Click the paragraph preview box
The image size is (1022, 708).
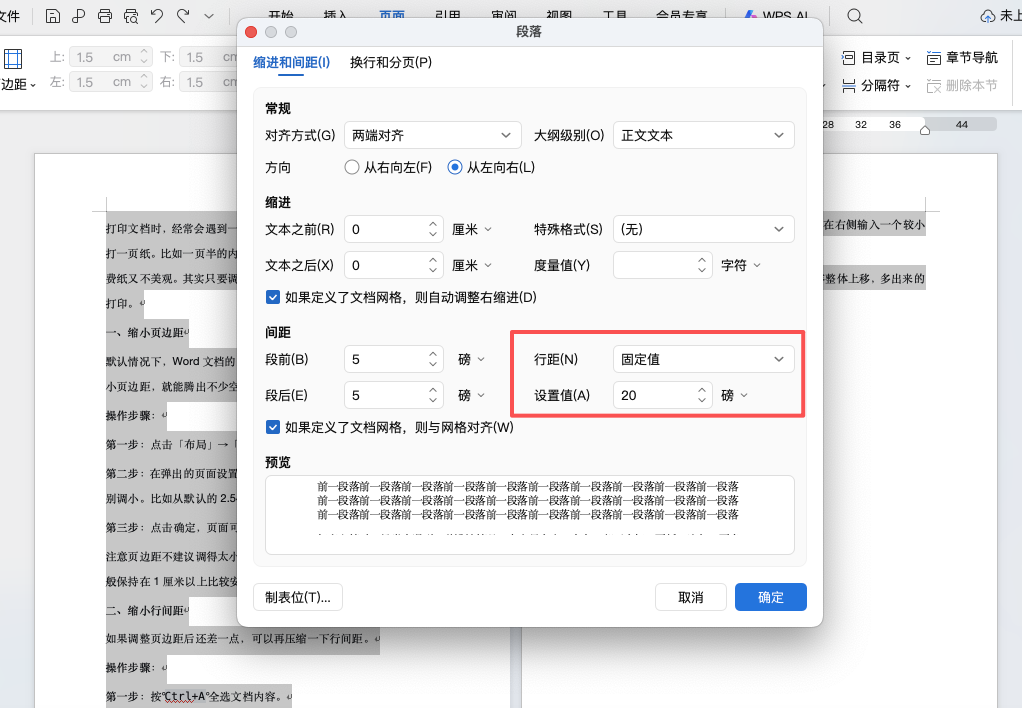coord(530,515)
